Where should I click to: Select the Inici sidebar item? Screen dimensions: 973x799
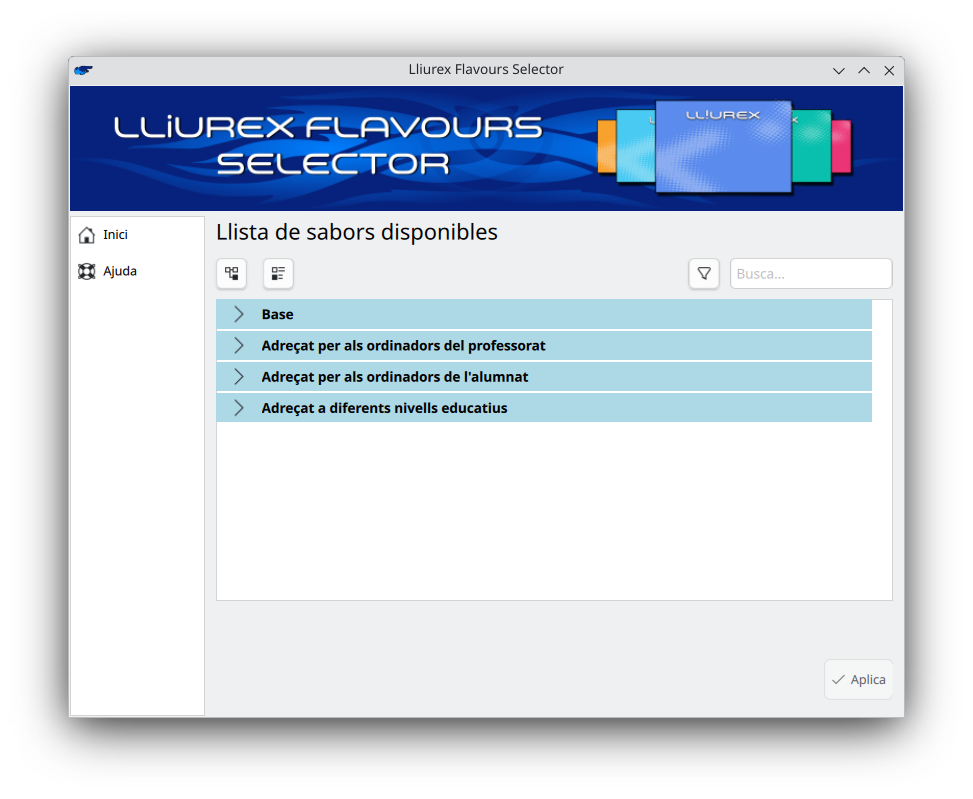tap(115, 235)
